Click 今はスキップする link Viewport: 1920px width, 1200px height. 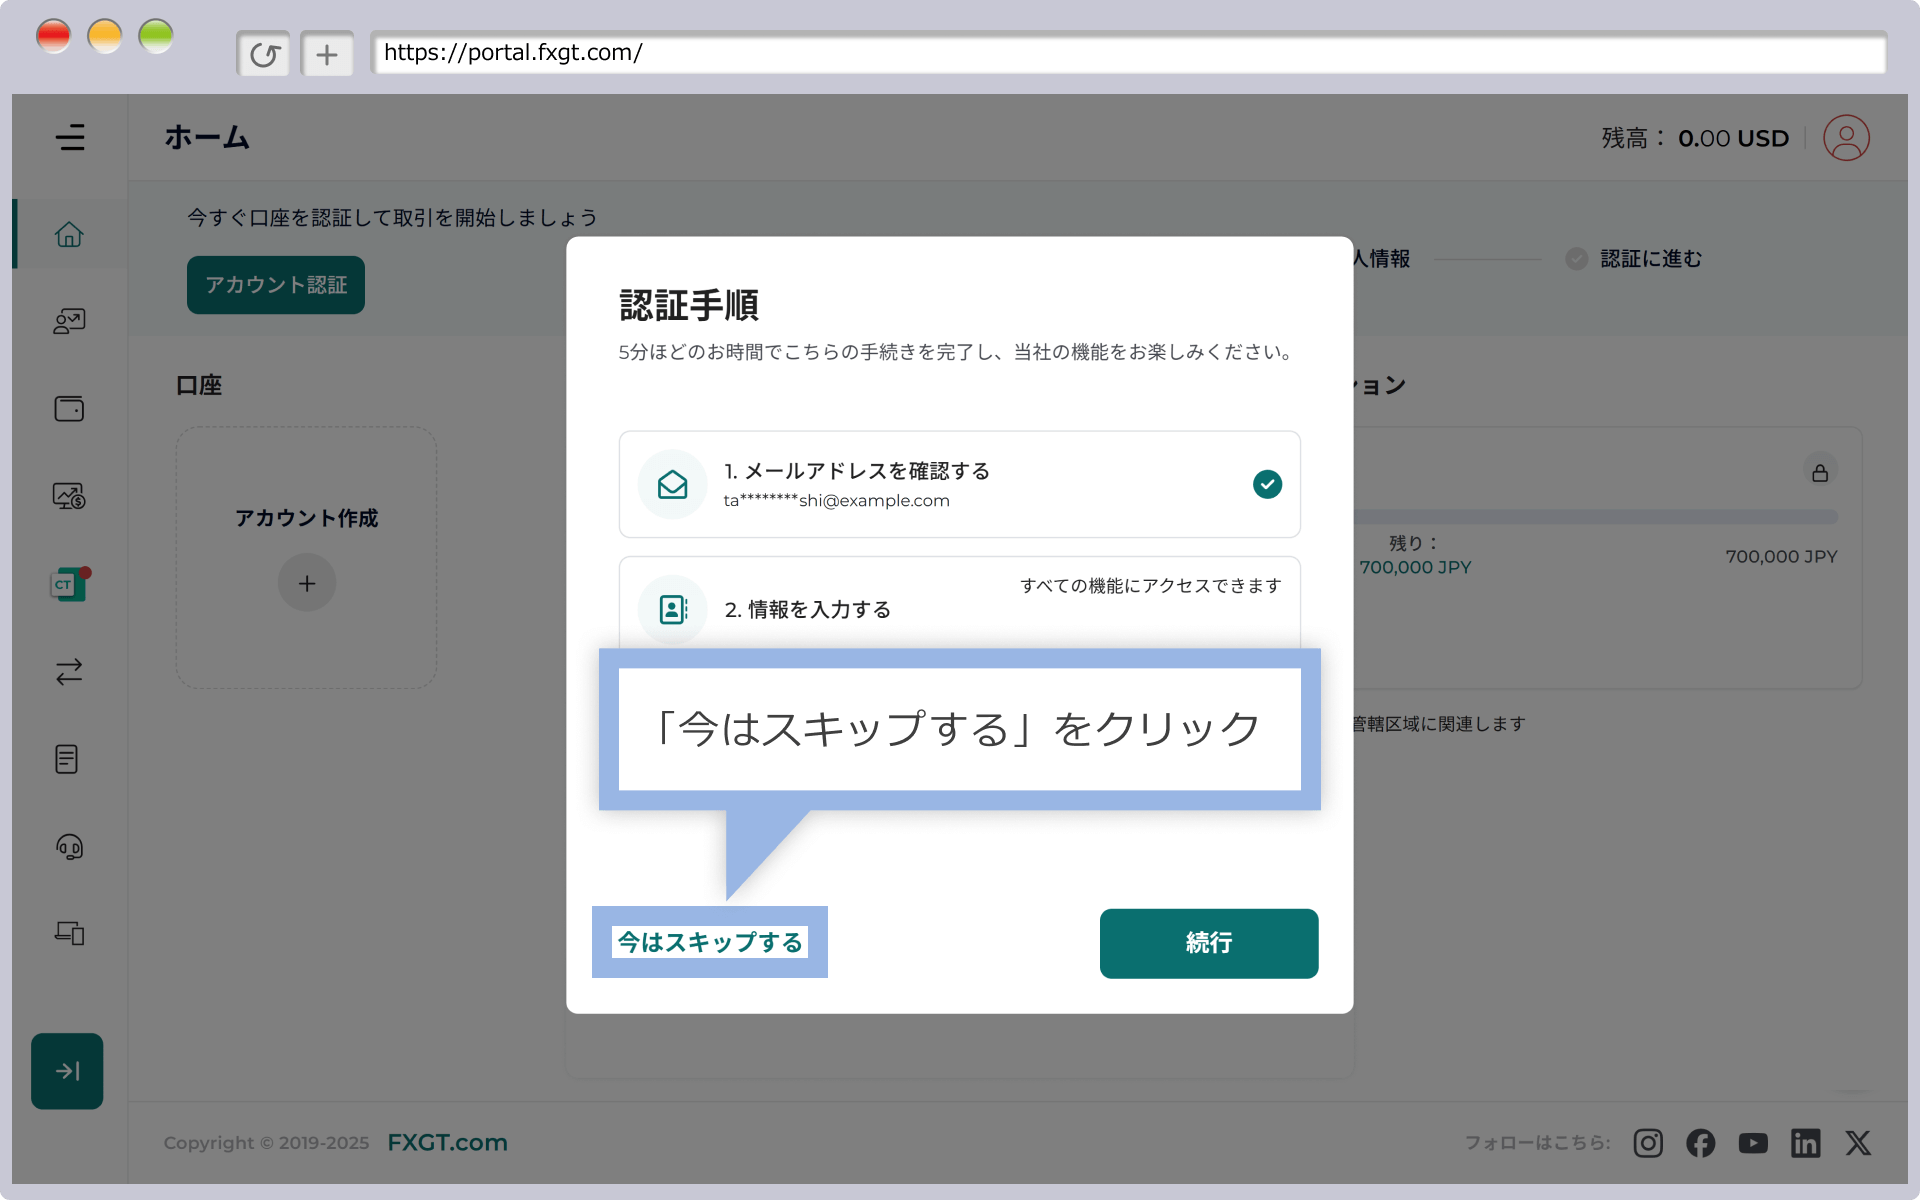710,942
